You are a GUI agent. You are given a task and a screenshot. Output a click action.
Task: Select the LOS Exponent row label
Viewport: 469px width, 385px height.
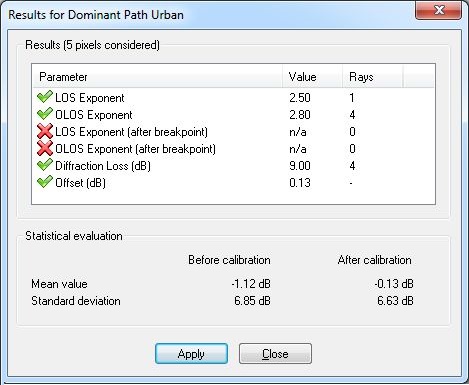click(x=90, y=98)
